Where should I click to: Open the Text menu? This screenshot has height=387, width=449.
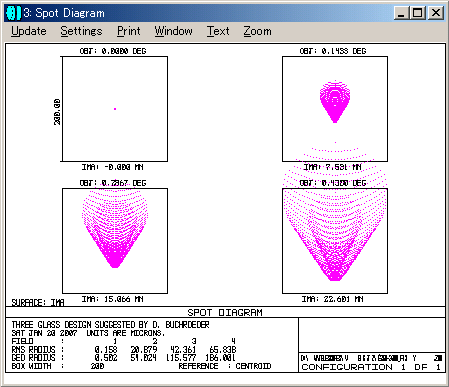point(218,31)
